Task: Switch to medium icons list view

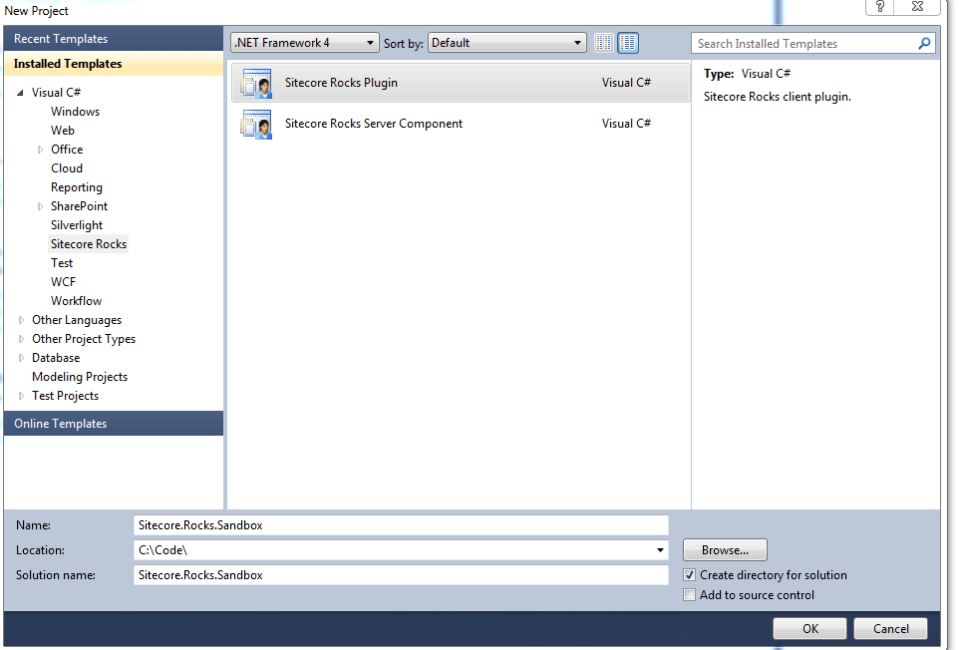Action: tap(627, 42)
